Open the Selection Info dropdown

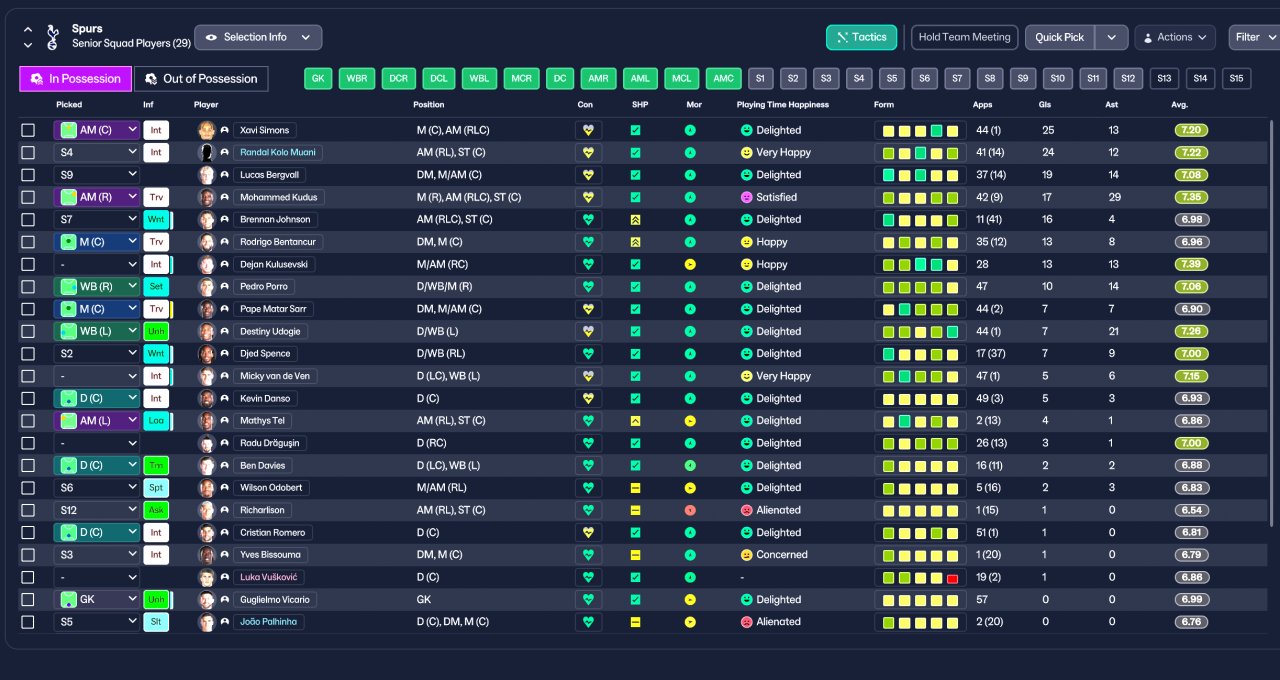point(258,37)
